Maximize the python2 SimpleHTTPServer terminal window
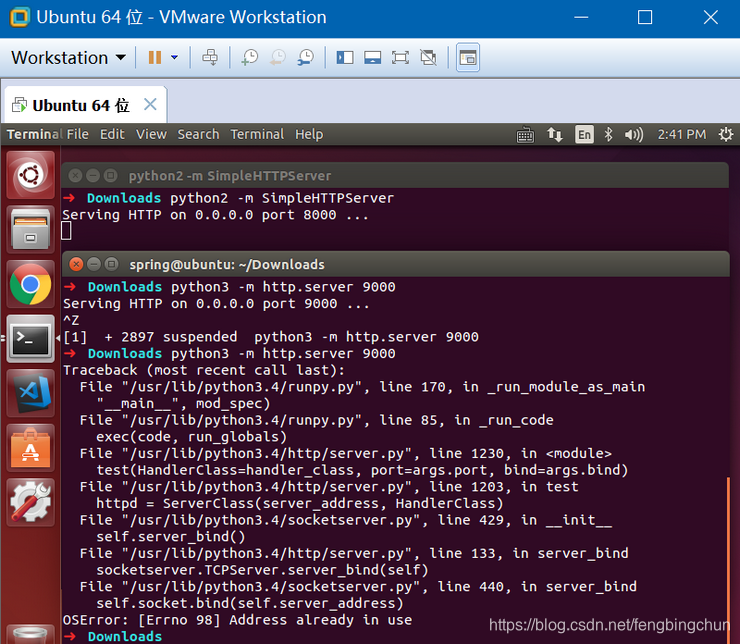The image size is (740, 644). pyautogui.click(x=110, y=176)
